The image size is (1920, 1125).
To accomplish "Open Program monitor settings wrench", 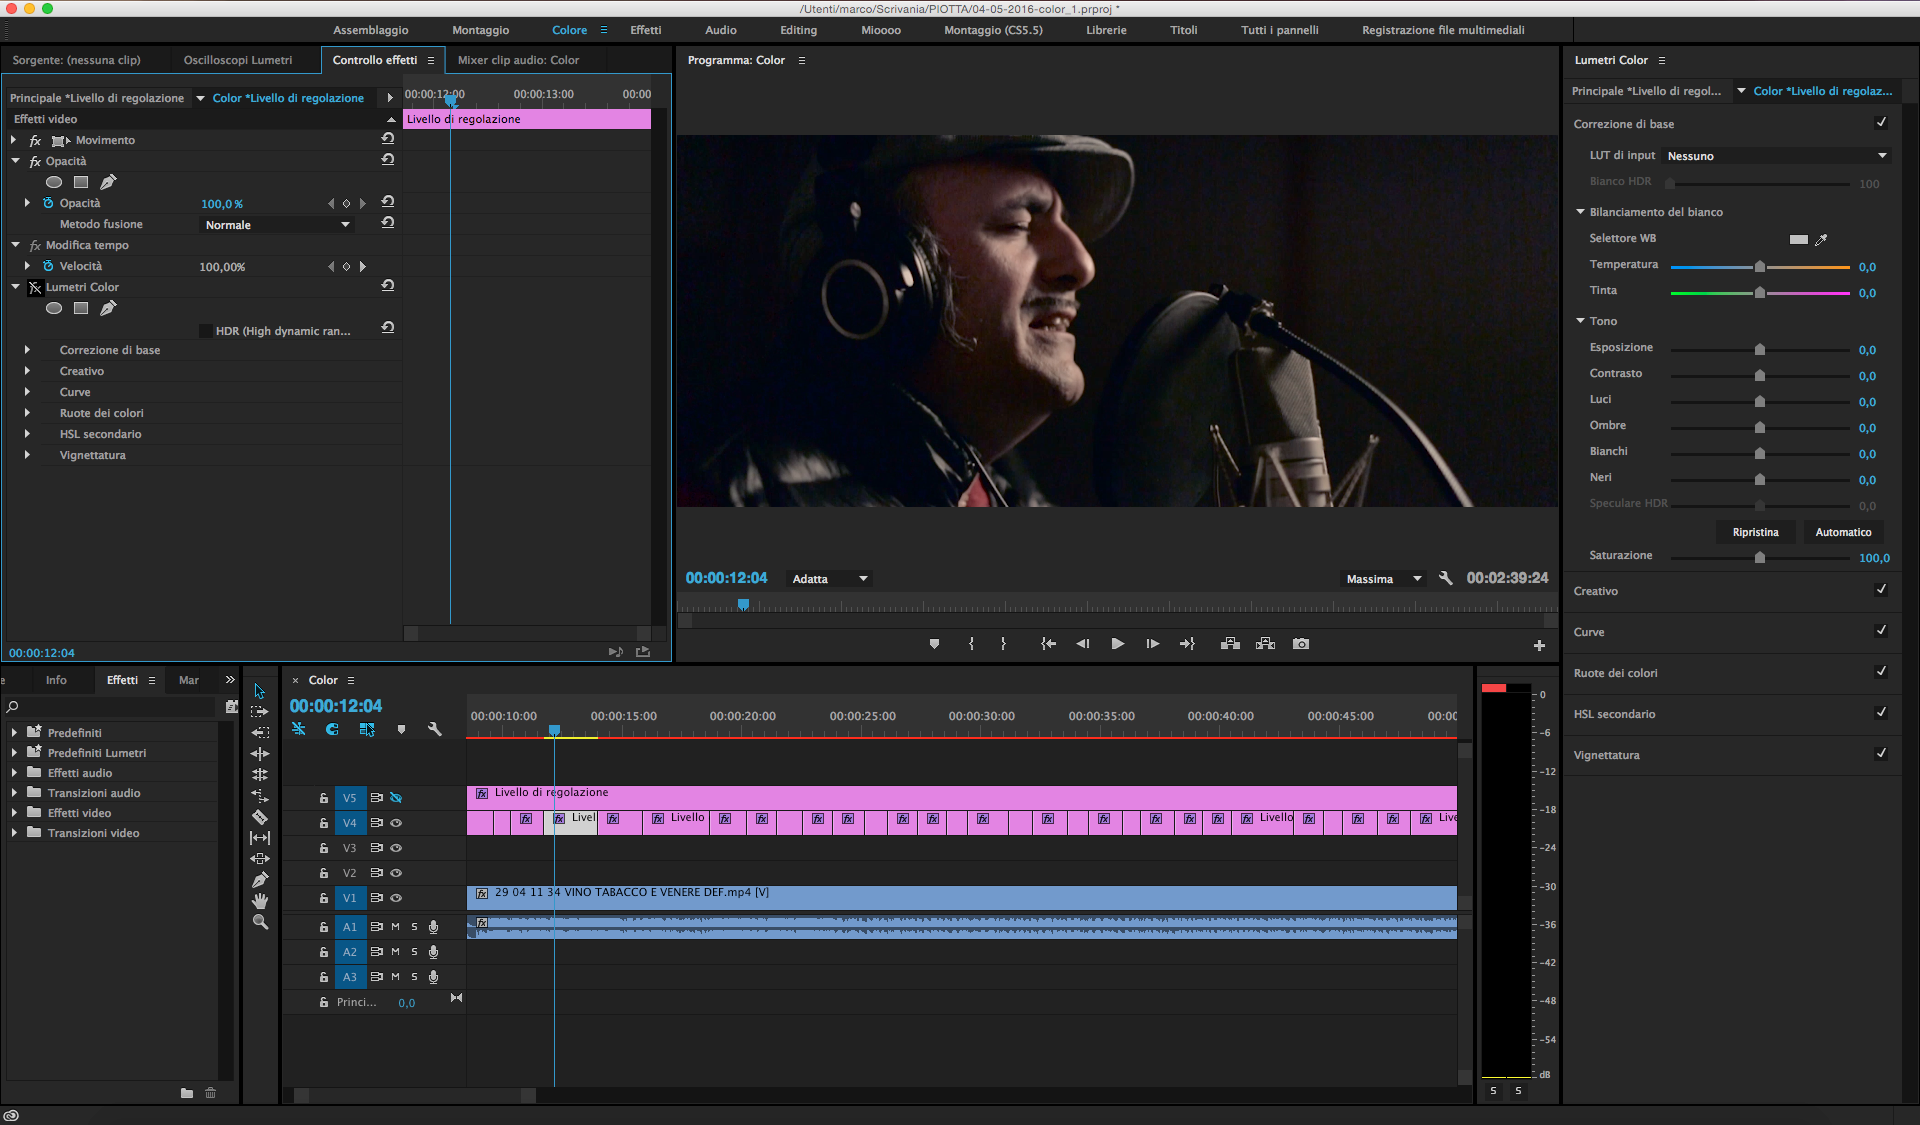I will [x=1446, y=578].
